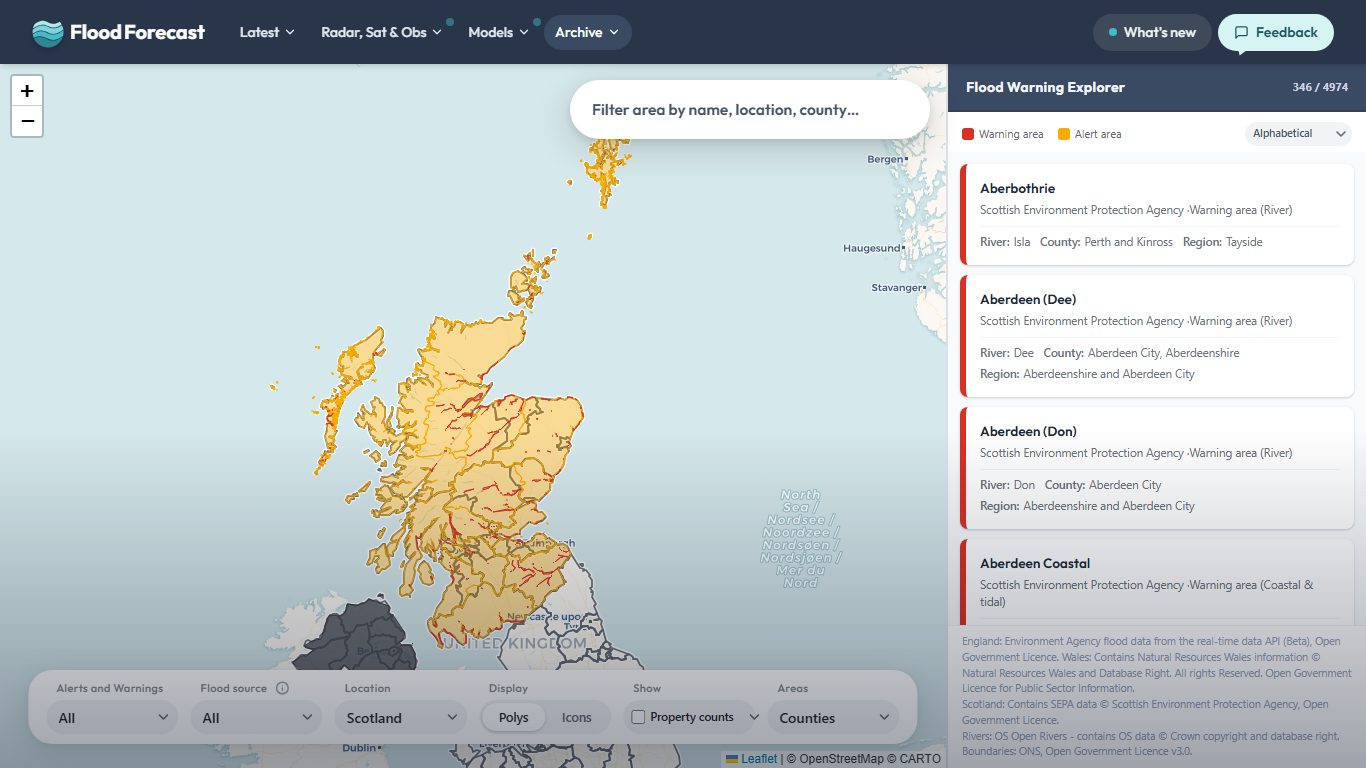Open the Aberdeen Coastal warning card

click(1157, 583)
